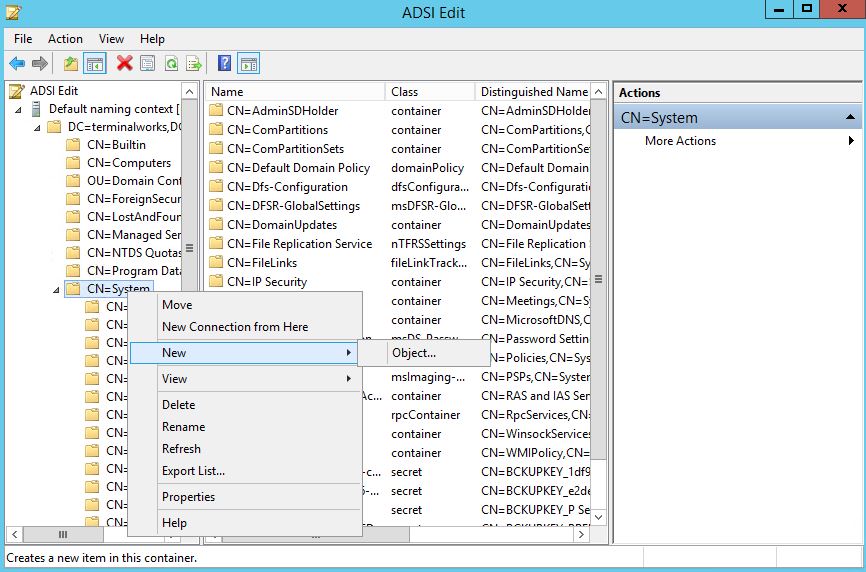Screen dimensions: 866x572
Task: Toggle Show/Hide Console Tree toolbar icon
Action: tap(94, 64)
